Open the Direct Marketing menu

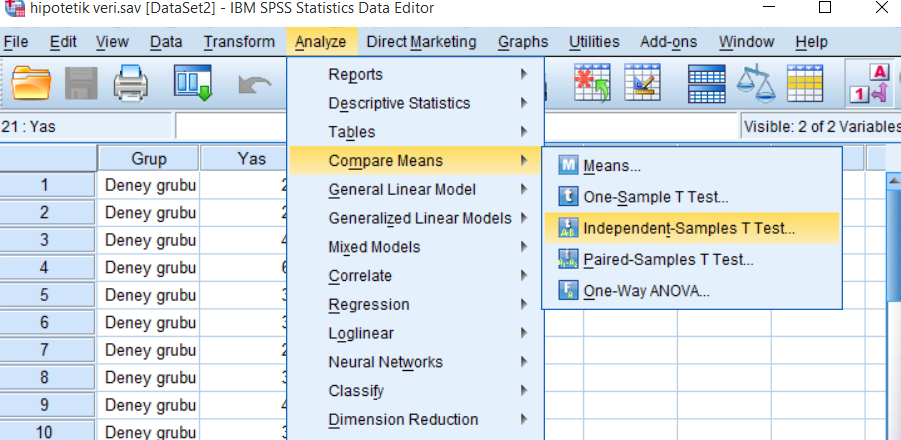pyautogui.click(x=421, y=42)
